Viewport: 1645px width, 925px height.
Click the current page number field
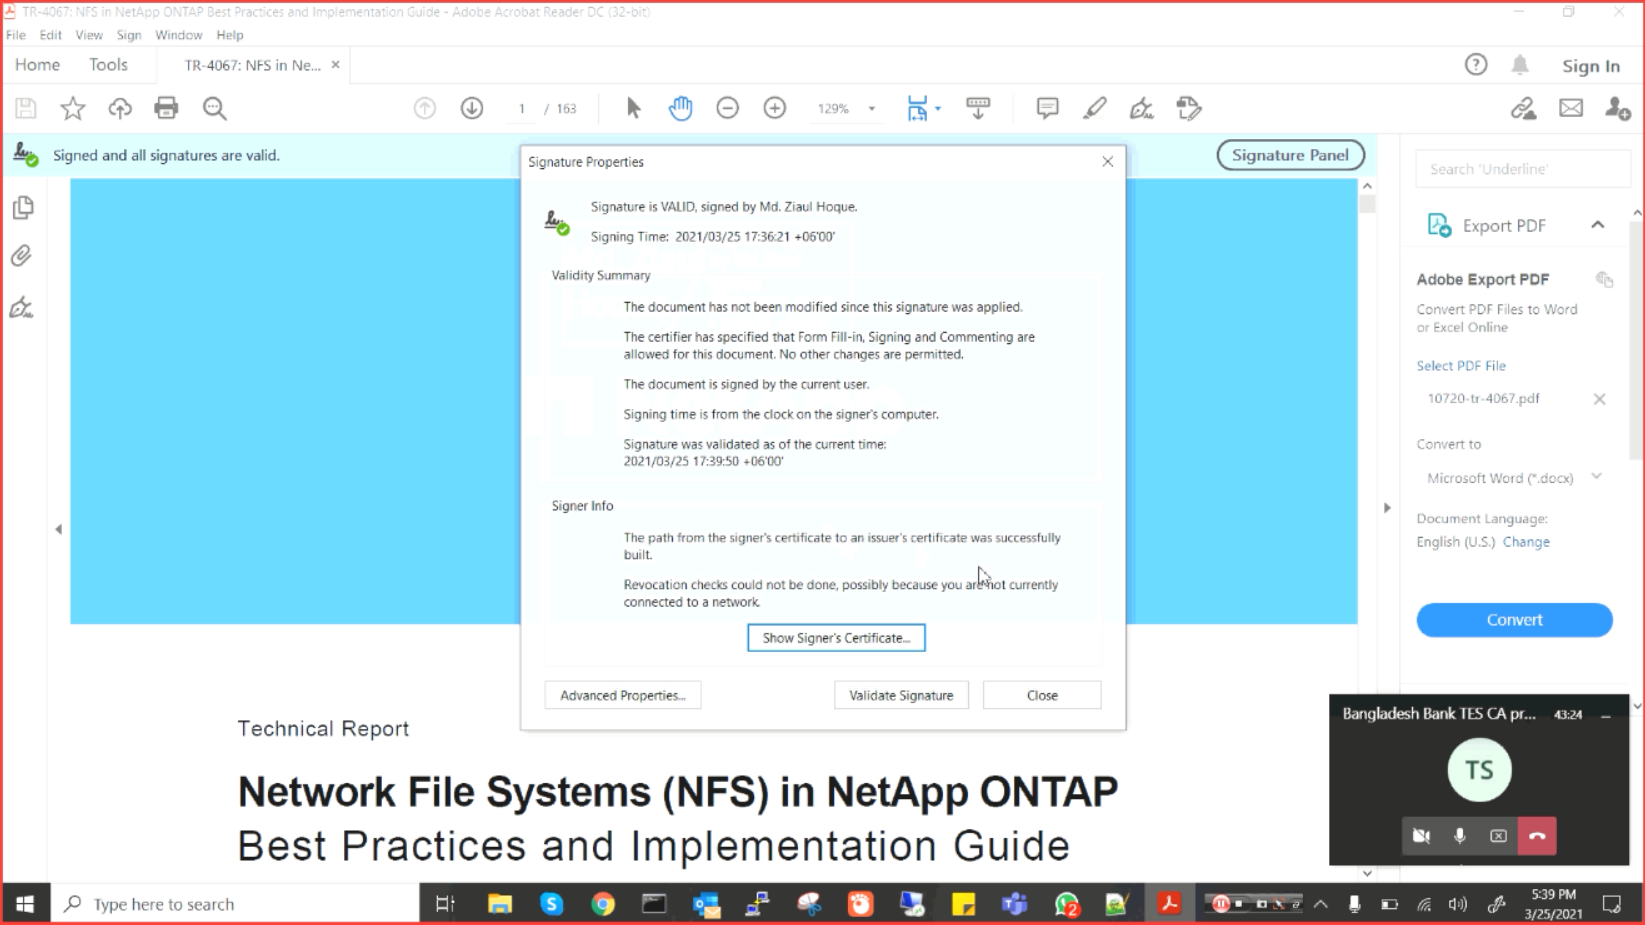click(521, 108)
